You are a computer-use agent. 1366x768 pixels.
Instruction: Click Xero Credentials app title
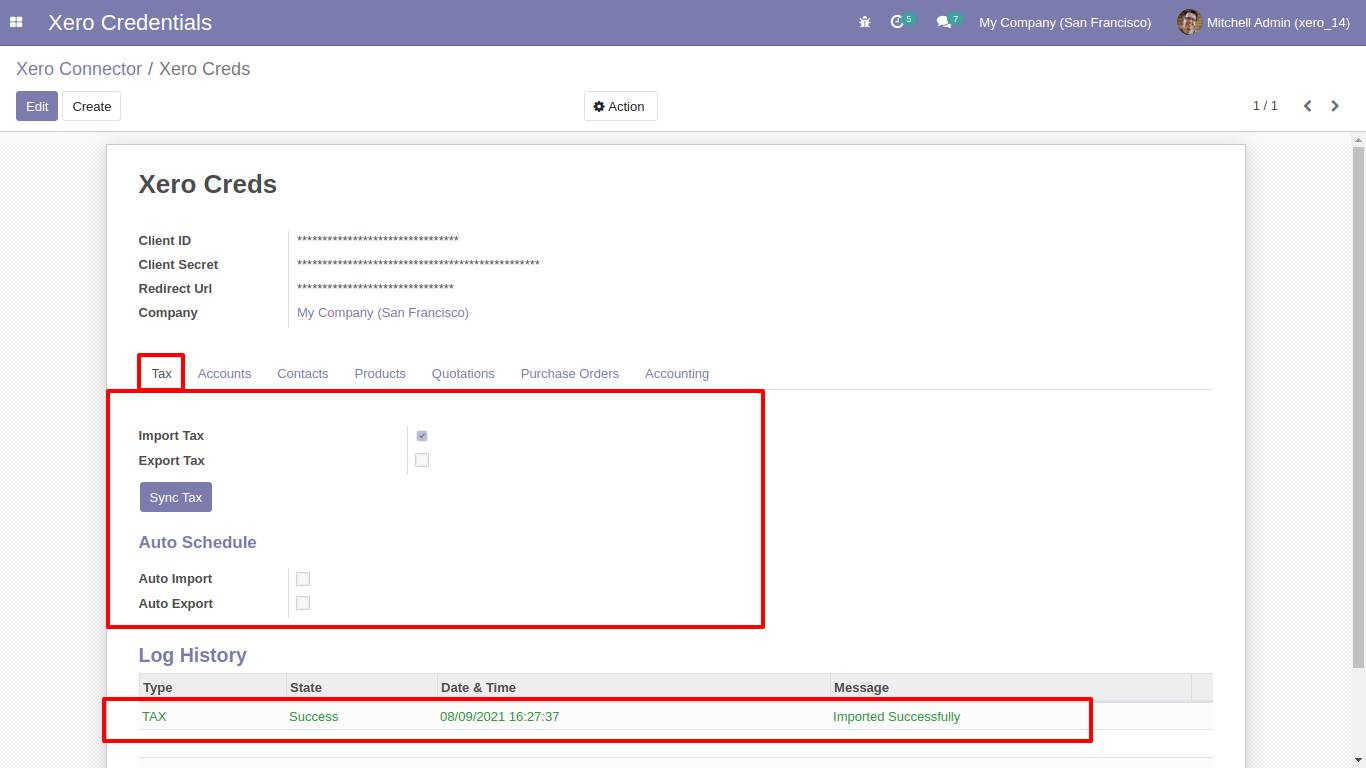(x=130, y=22)
